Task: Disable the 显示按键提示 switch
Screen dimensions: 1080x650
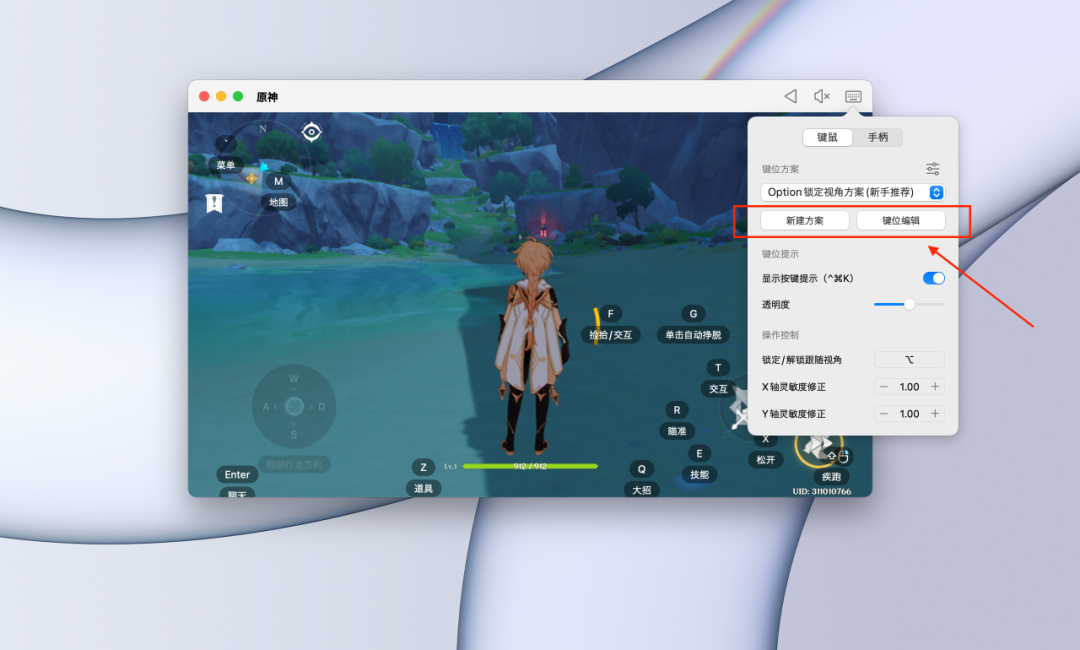Action: click(x=933, y=278)
